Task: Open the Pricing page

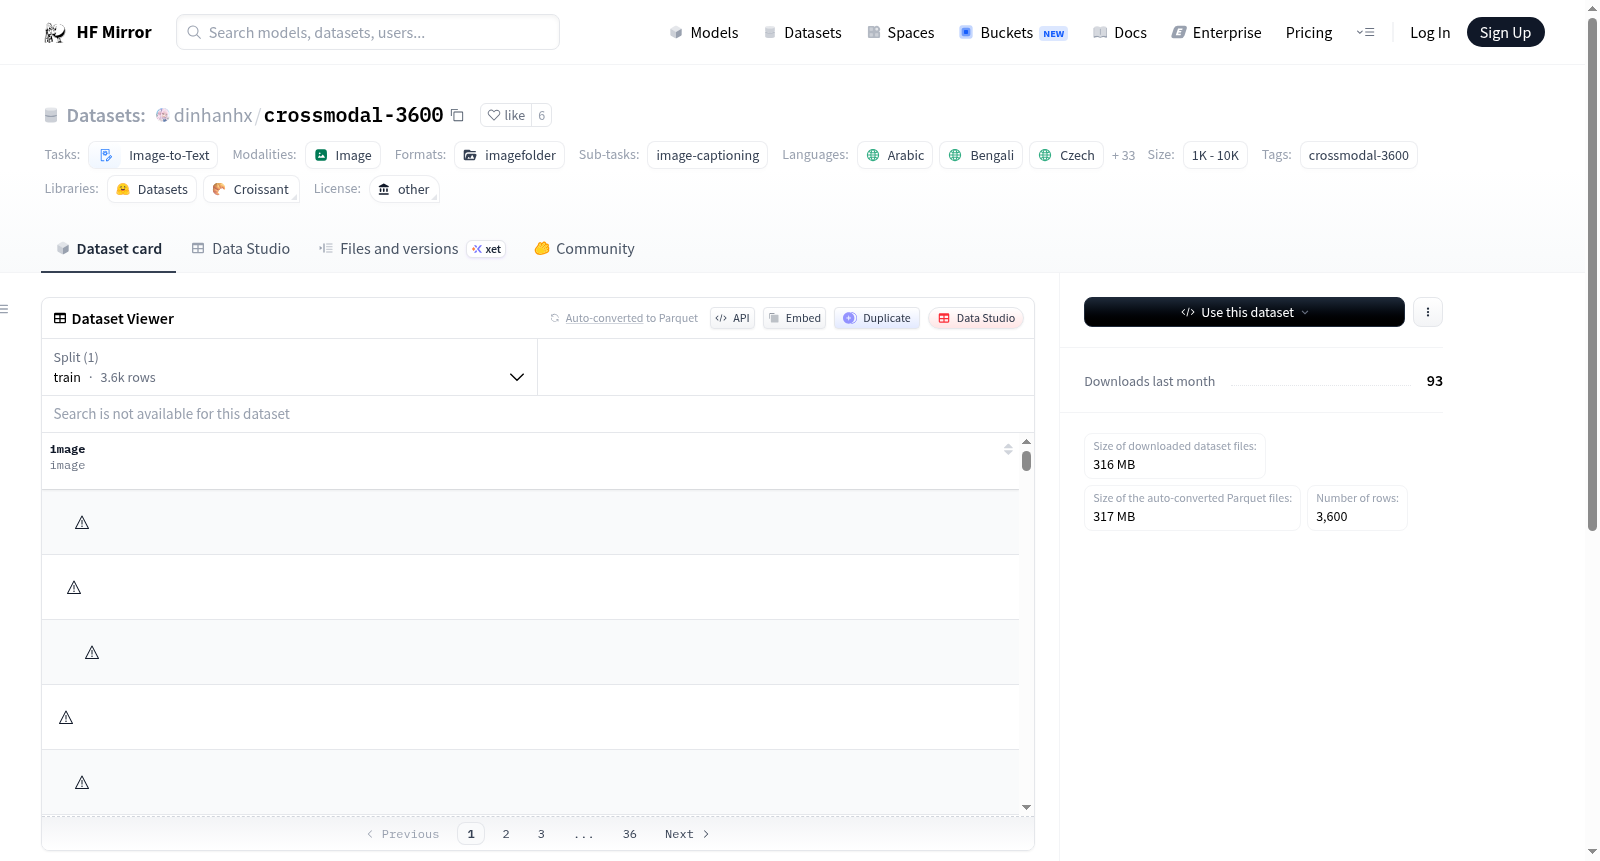Action: 1309,32
